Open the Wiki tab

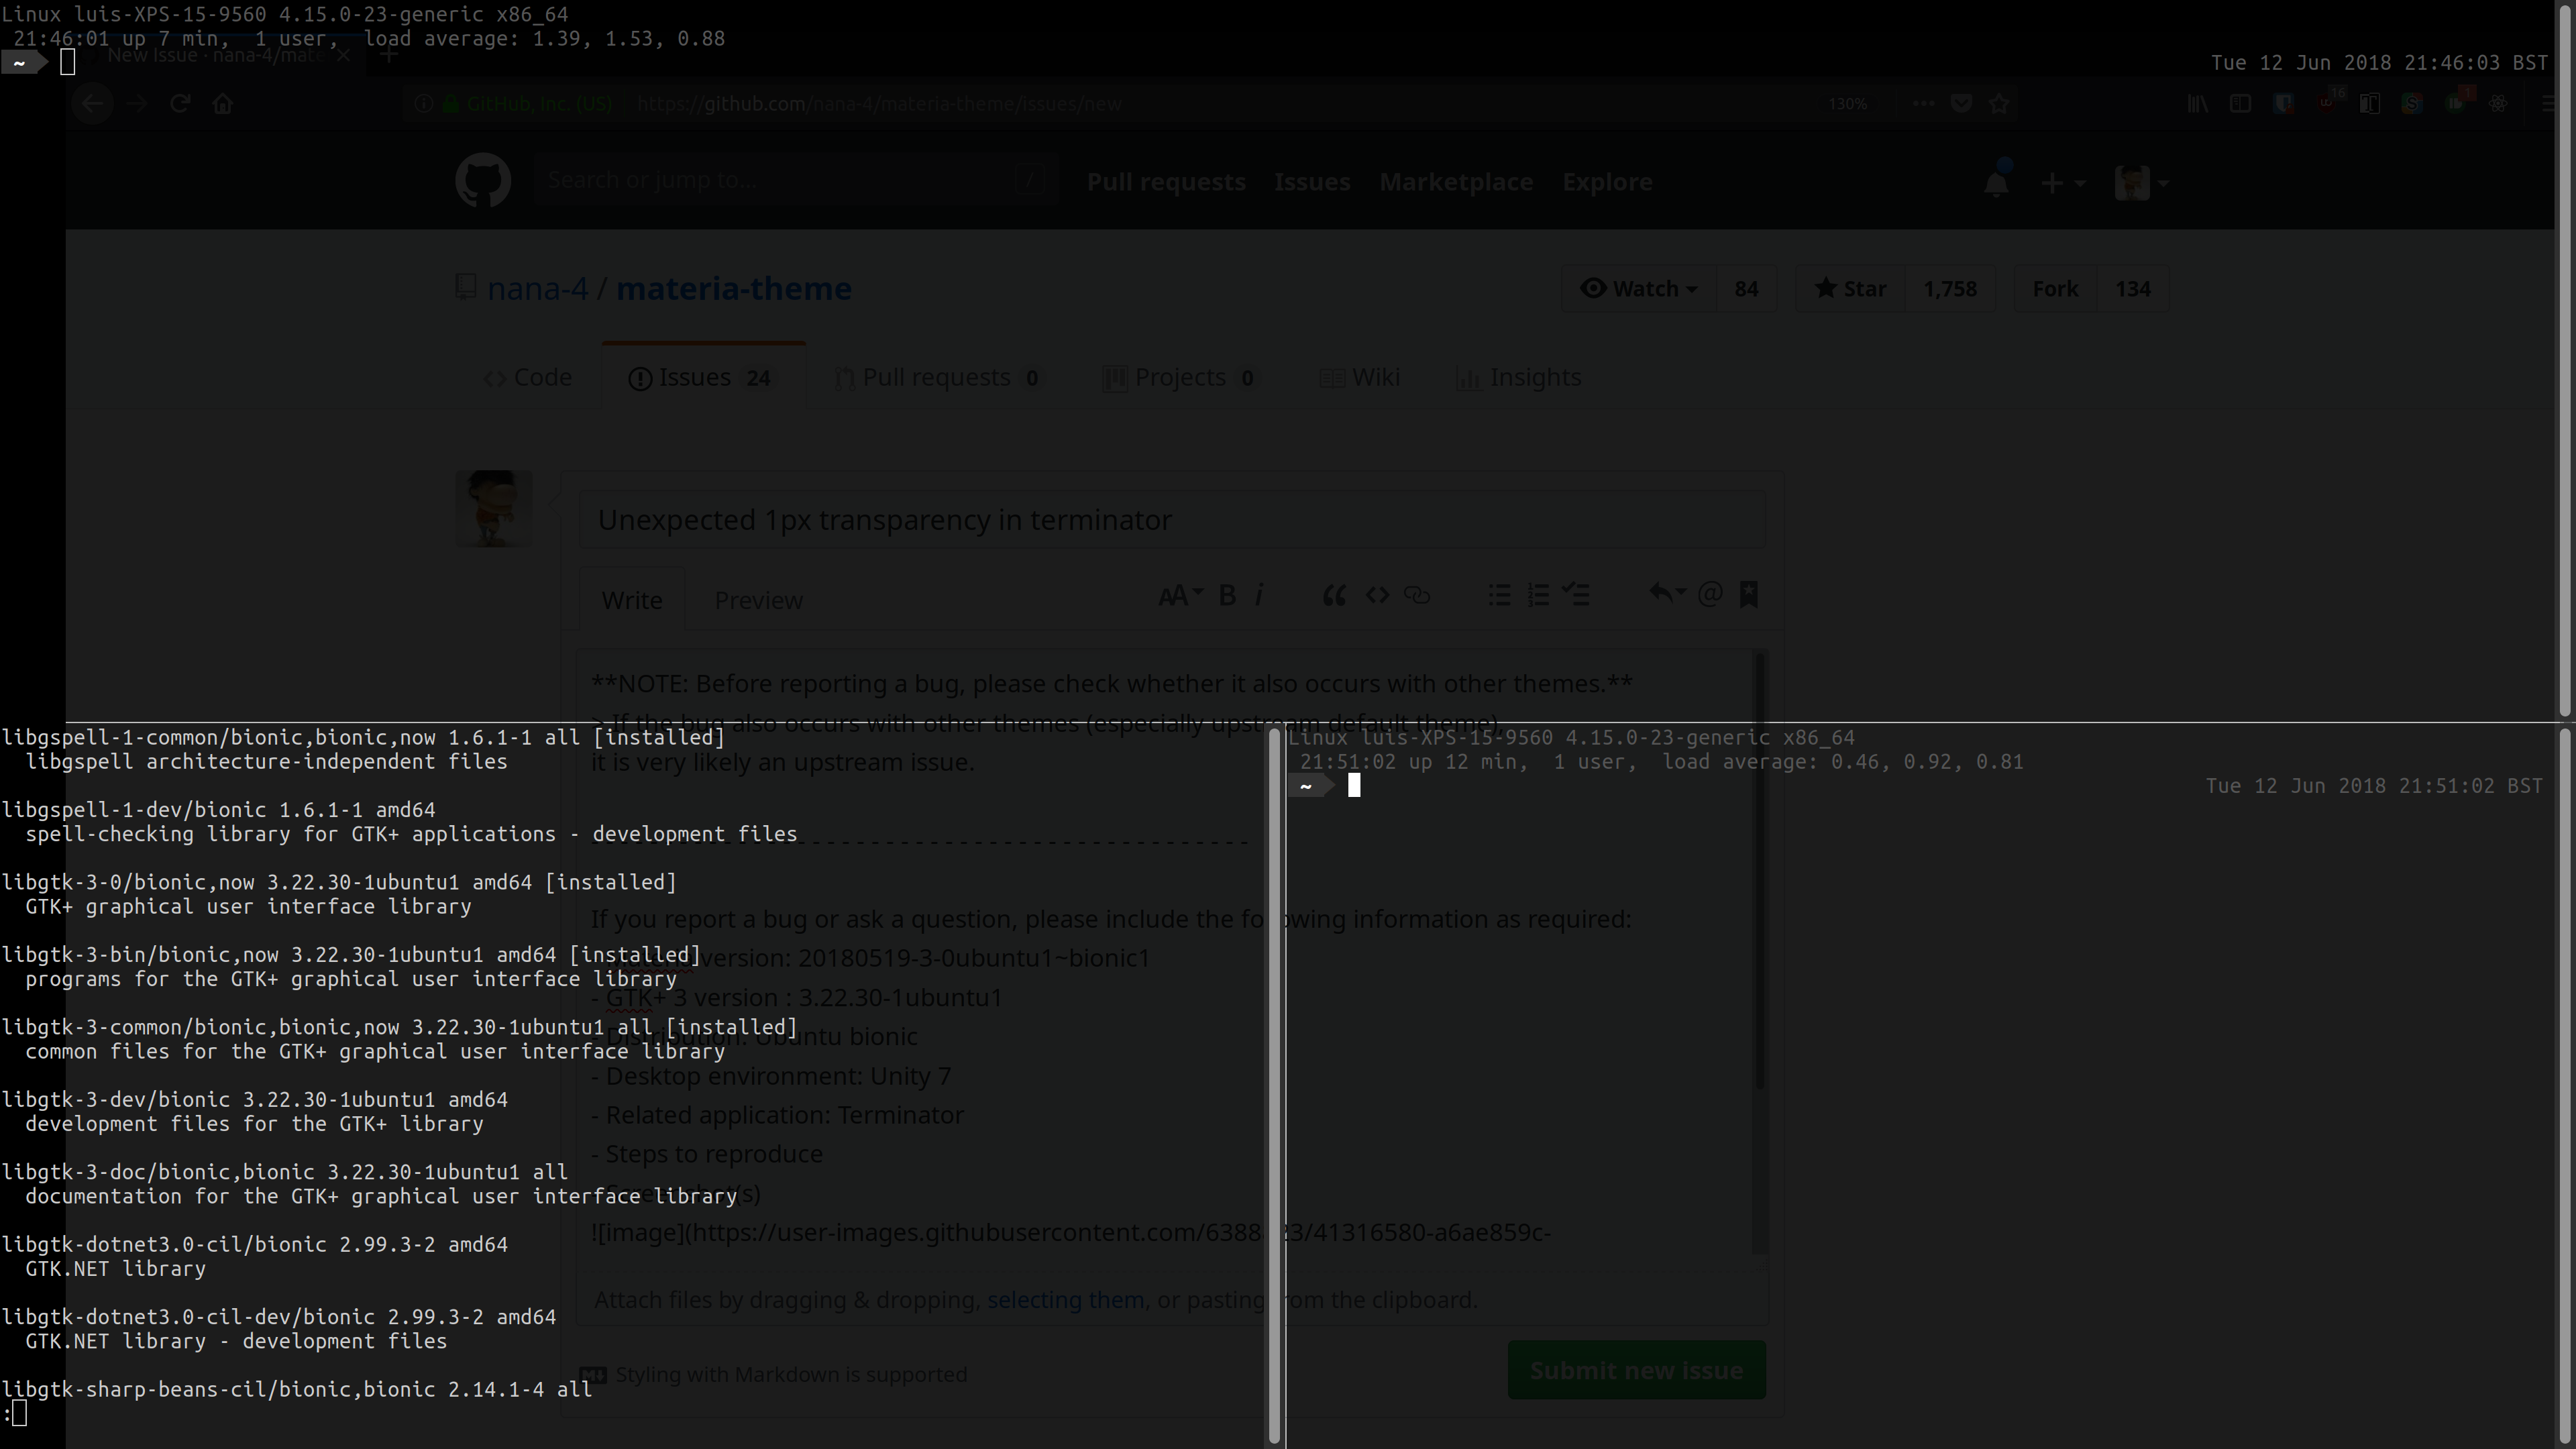[x=1360, y=378]
